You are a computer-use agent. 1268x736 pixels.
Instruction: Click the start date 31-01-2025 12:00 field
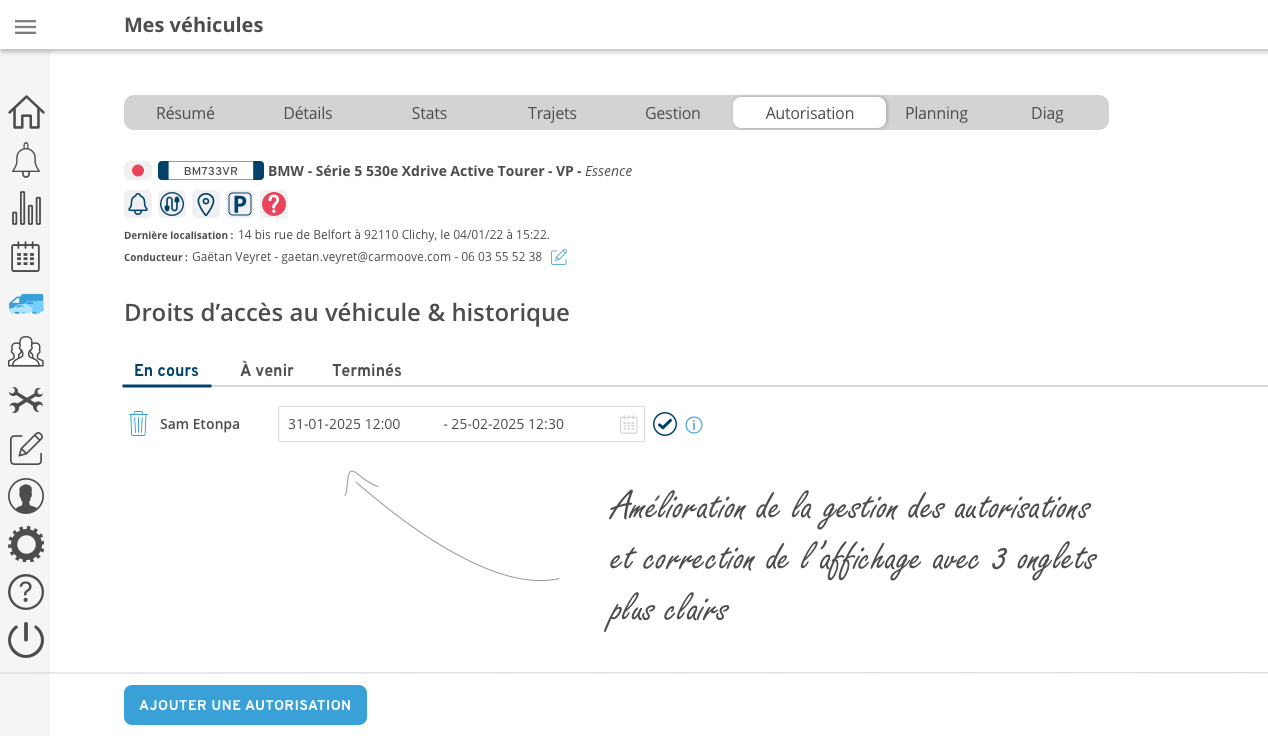344,424
